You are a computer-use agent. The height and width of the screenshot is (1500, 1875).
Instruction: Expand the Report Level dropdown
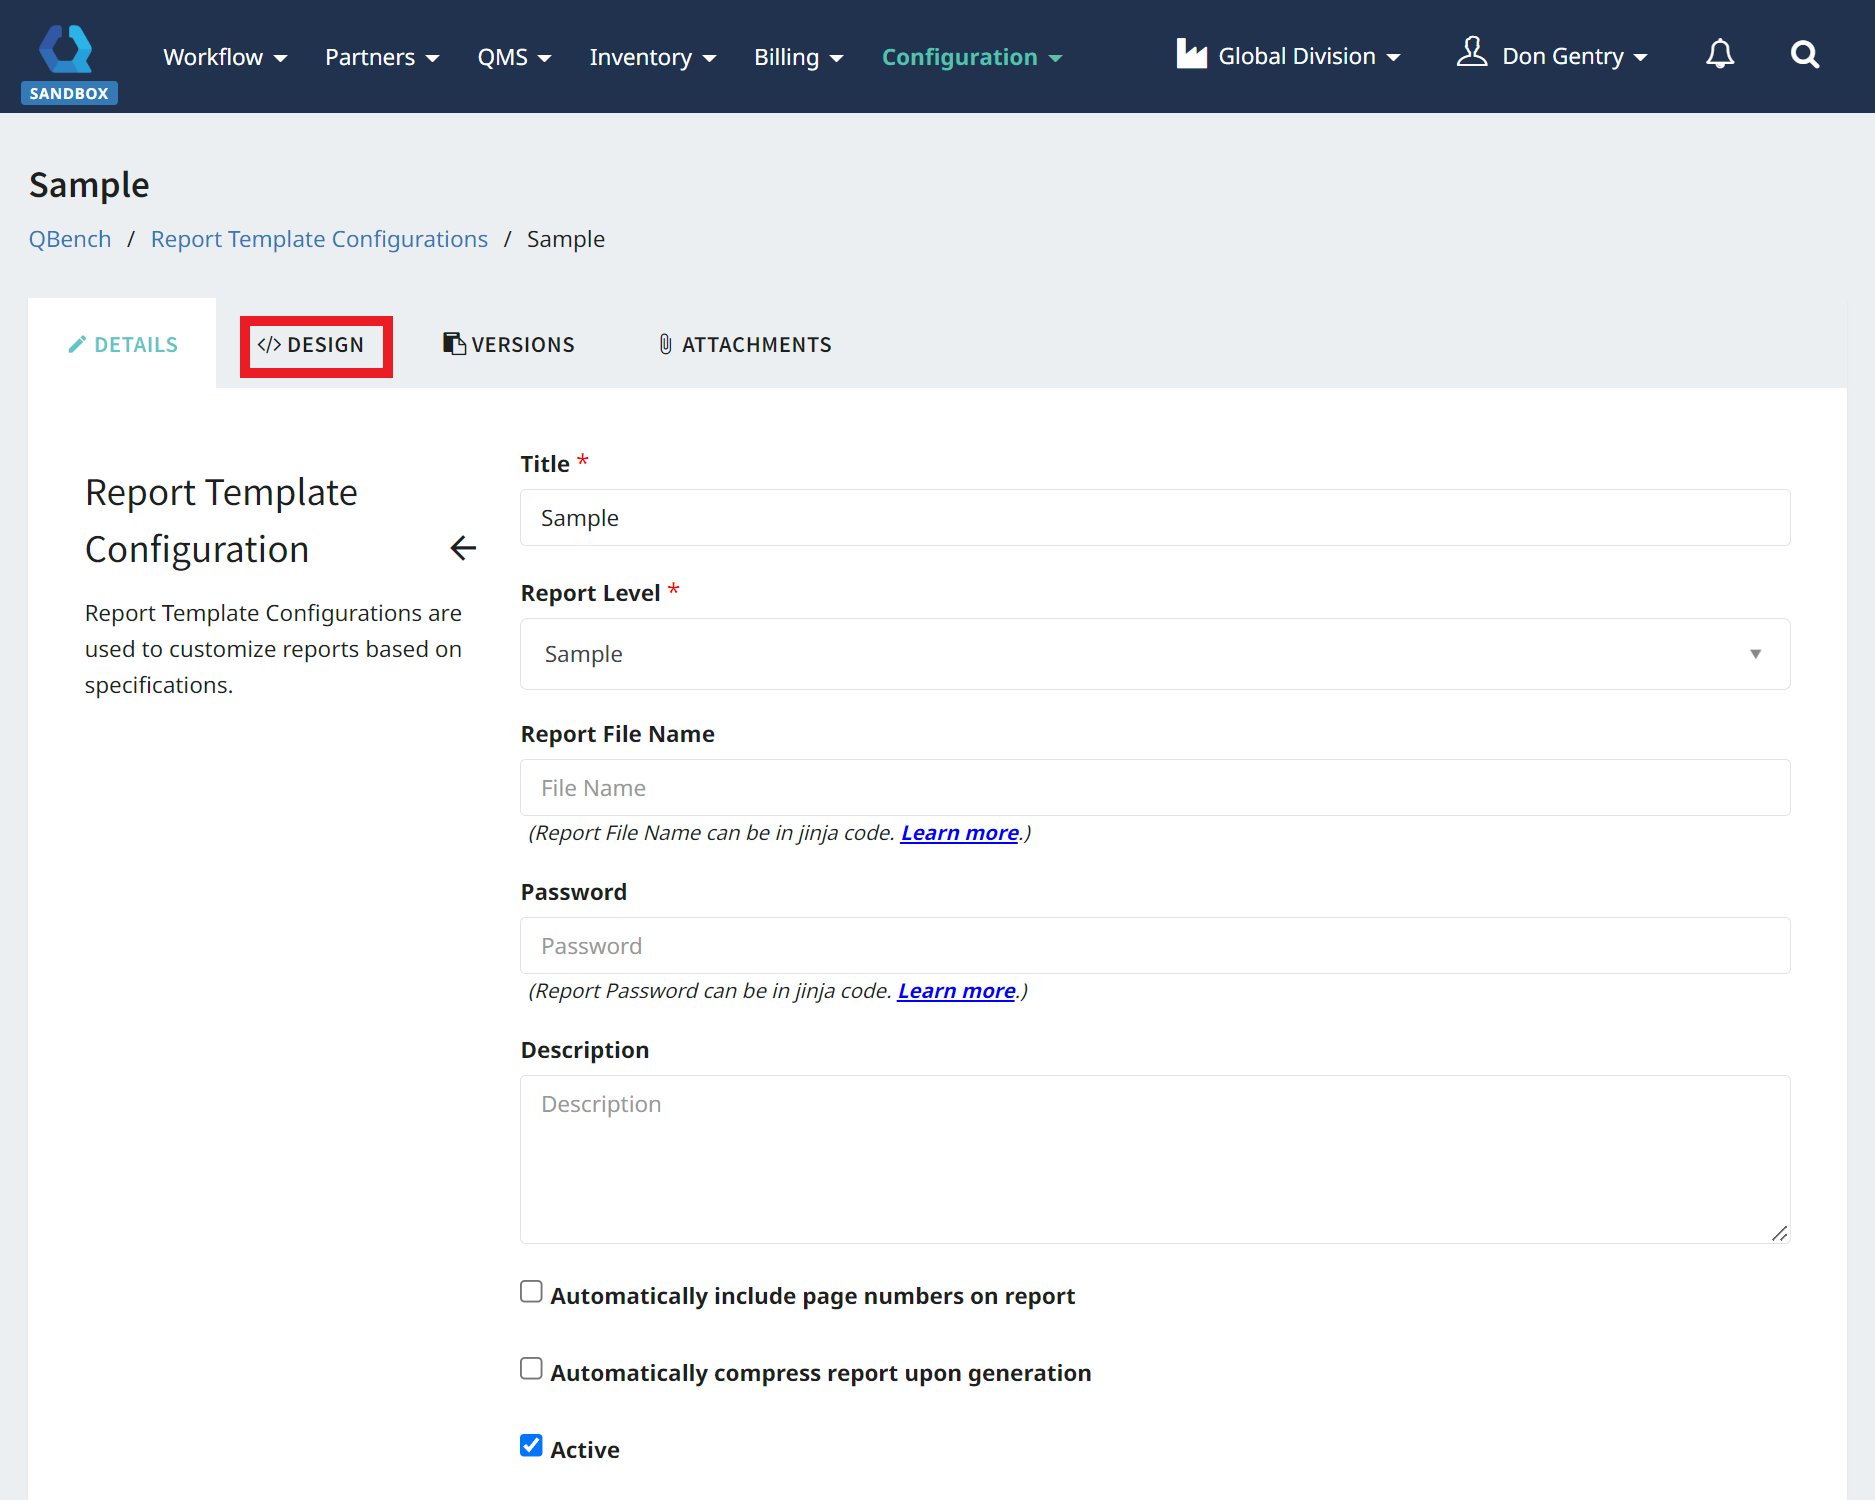[1154, 654]
